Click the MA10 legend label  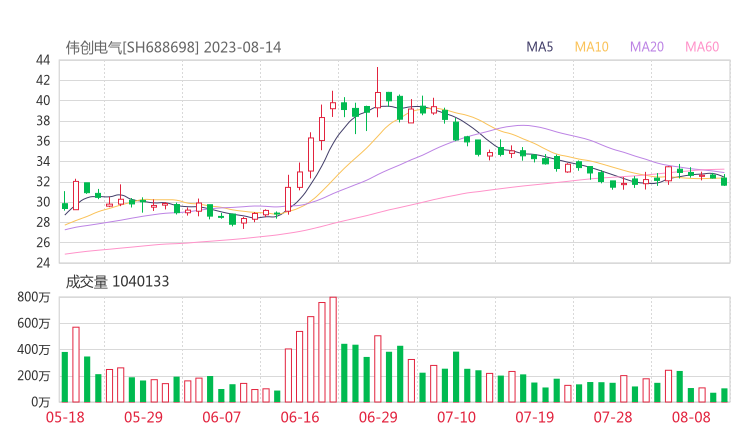pyautogui.click(x=591, y=47)
